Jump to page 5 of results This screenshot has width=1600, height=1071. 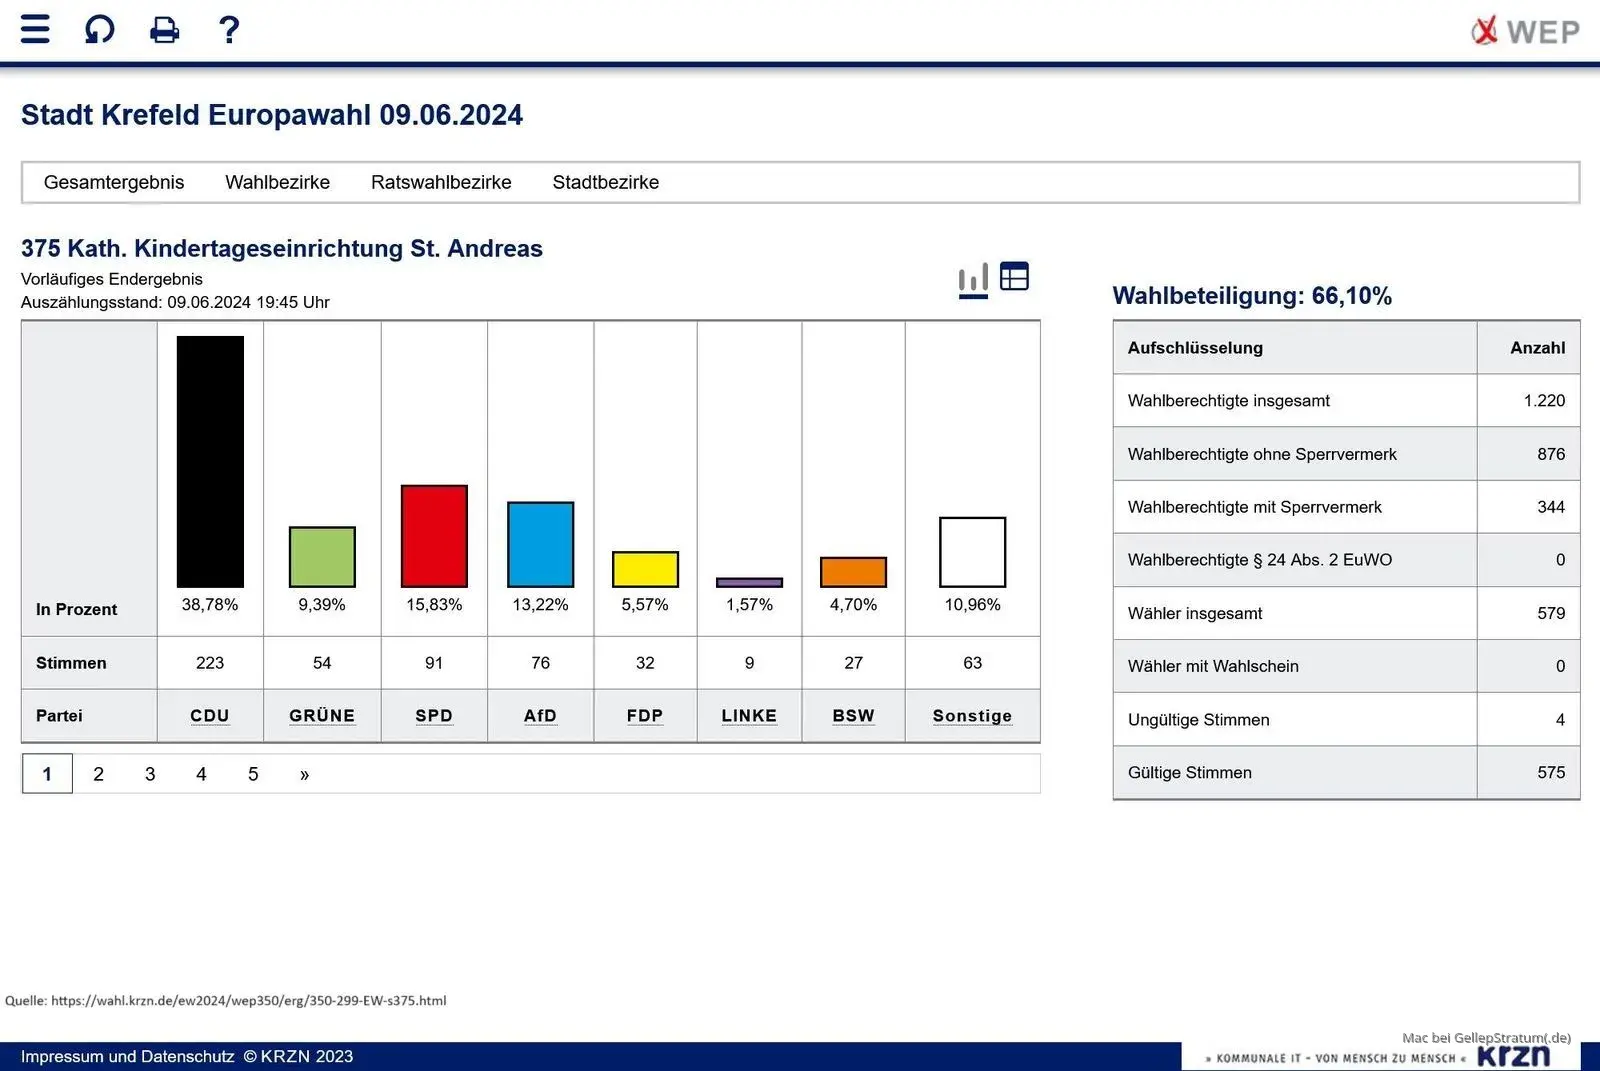(253, 774)
